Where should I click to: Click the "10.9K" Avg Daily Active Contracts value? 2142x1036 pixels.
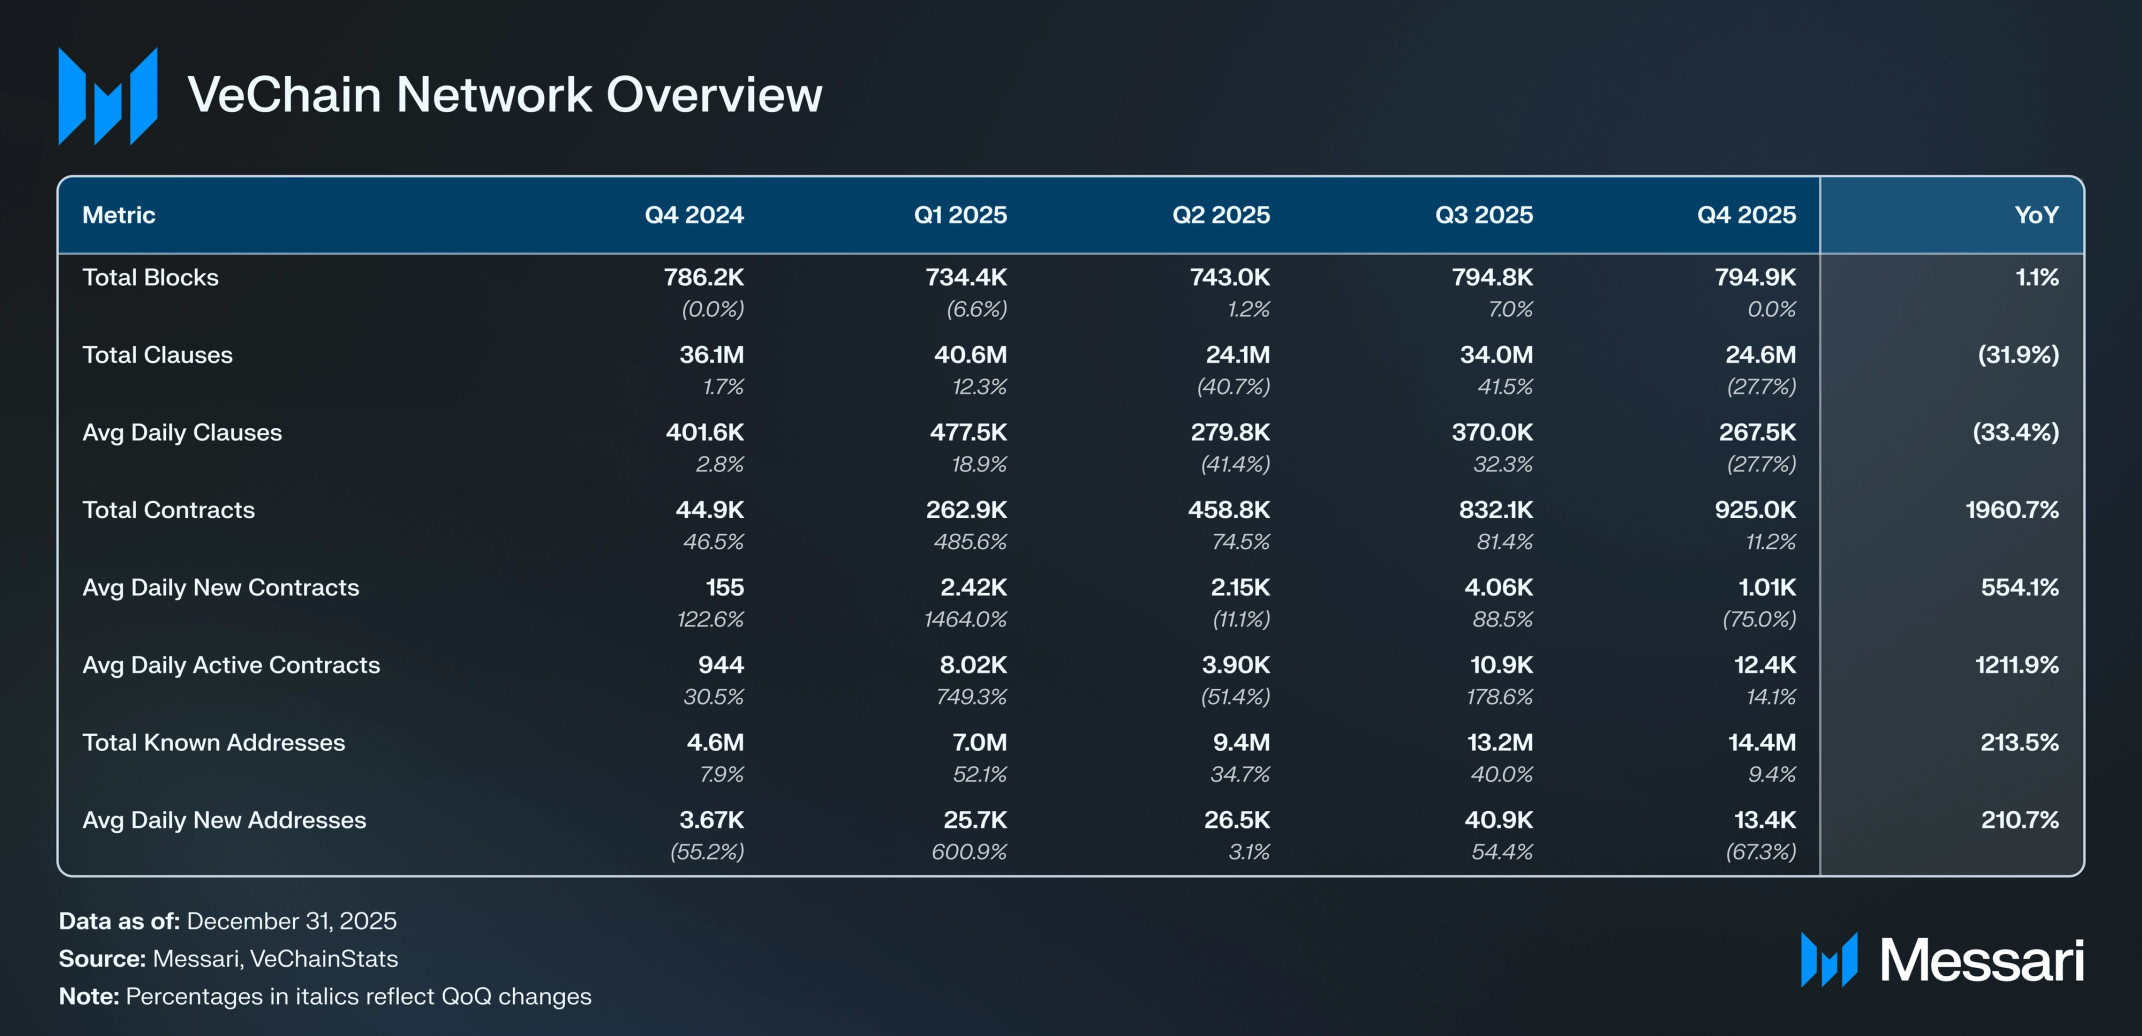(x=1501, y=665)
